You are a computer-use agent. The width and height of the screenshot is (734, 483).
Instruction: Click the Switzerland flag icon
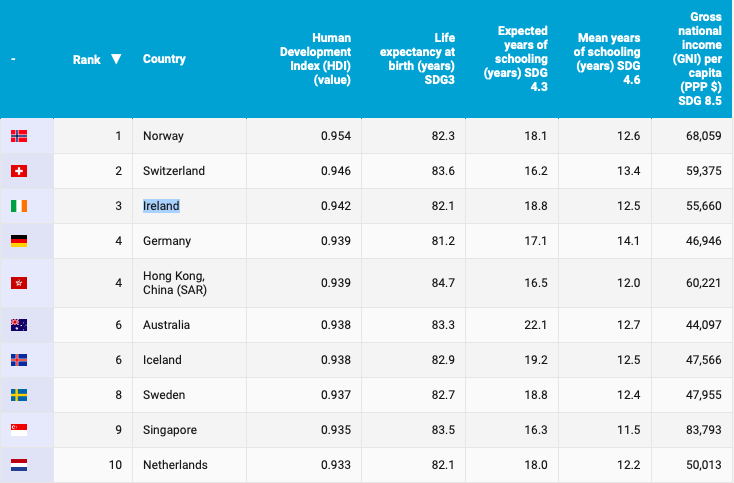tap(19, 171)
